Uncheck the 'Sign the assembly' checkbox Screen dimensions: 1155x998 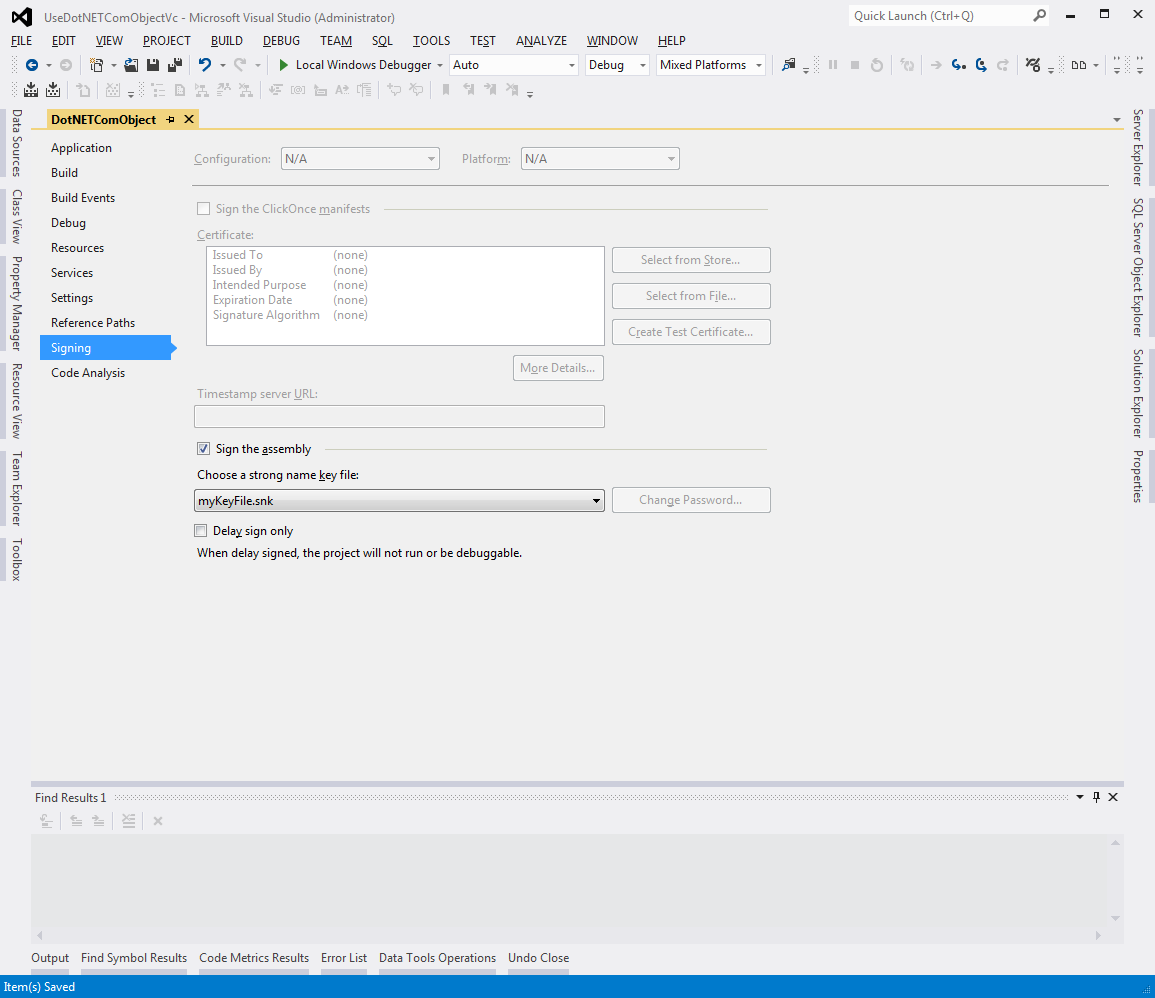203,449
